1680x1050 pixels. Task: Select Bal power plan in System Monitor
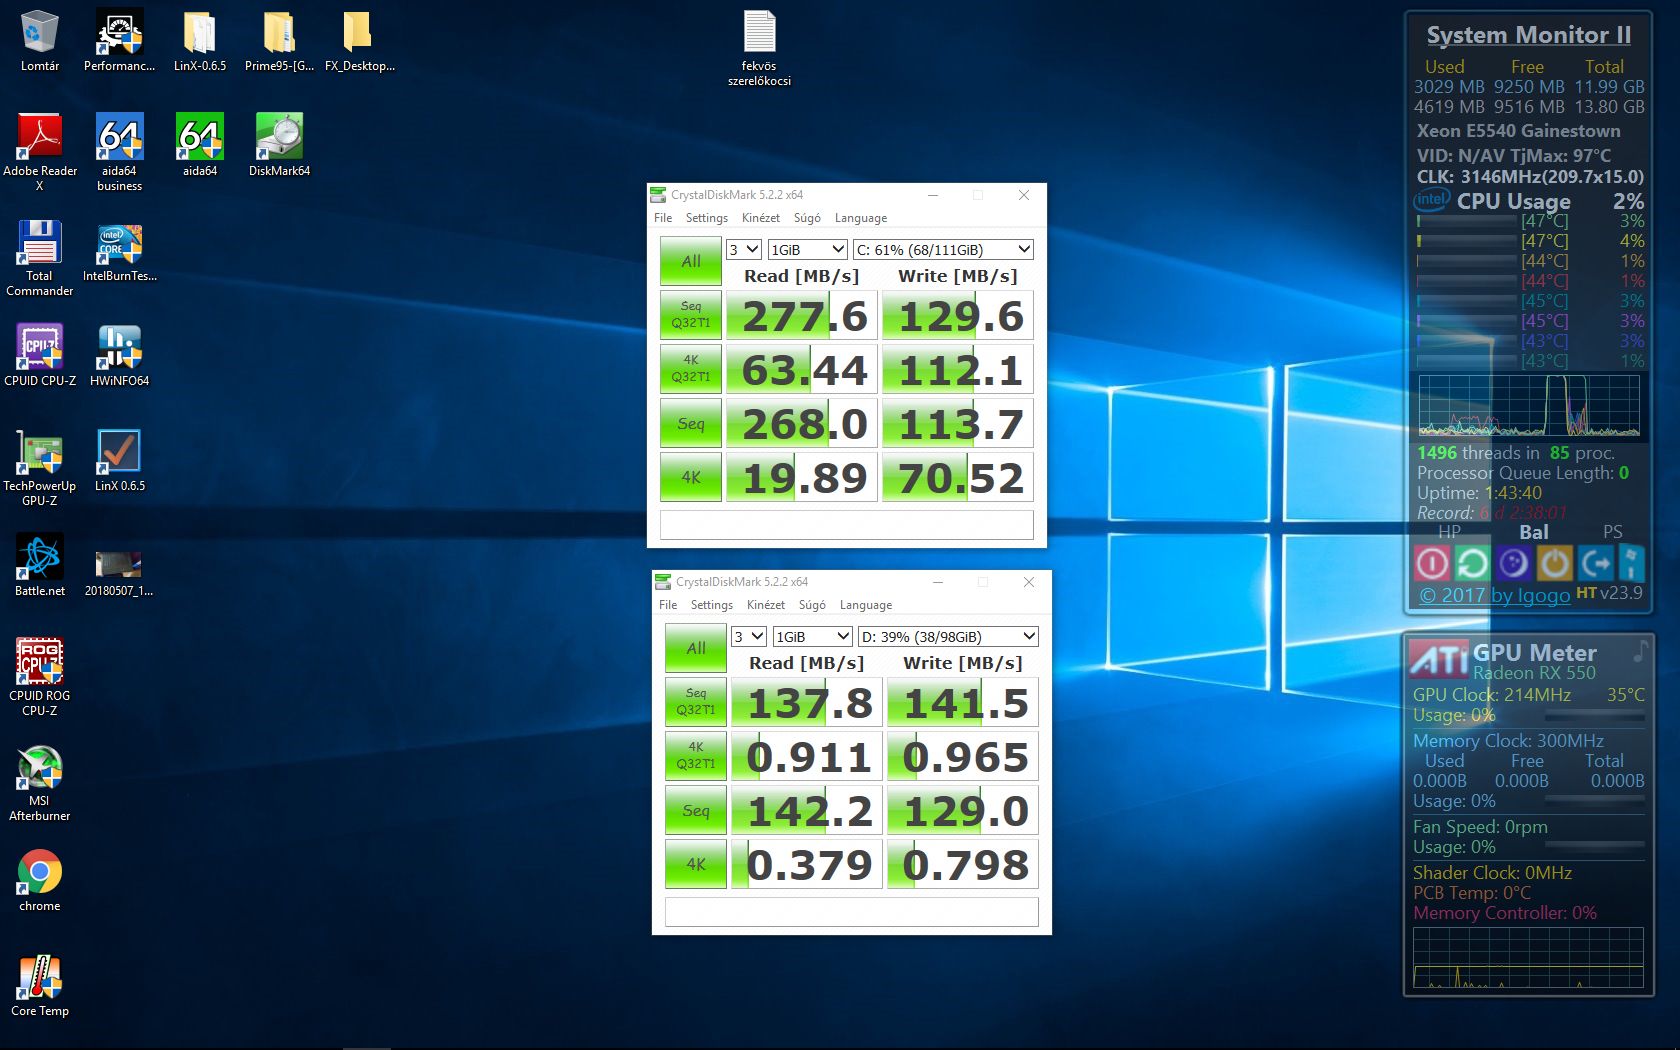[1533, 532]
